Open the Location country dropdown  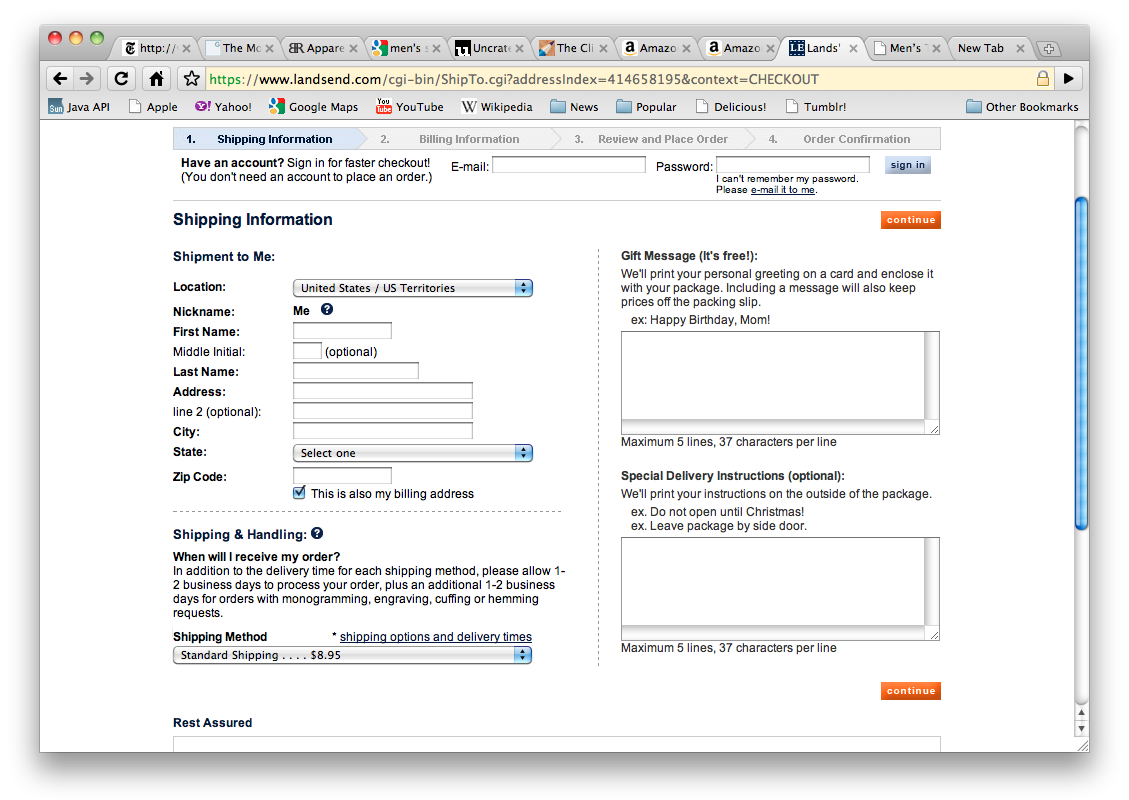pyautogui.click(x=413, y=288)
